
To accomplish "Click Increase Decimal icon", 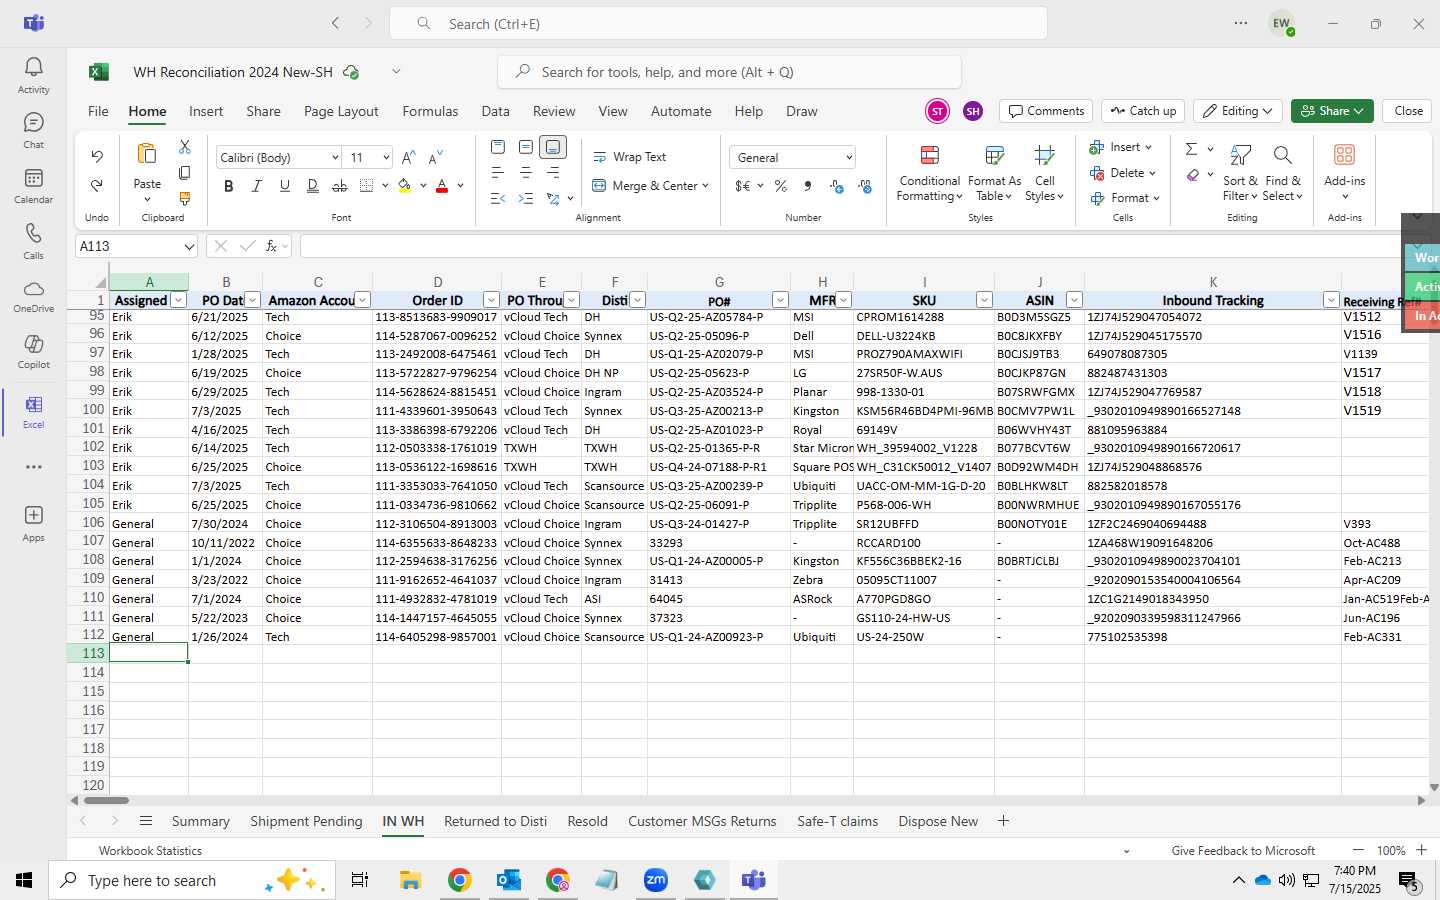I will tap(837, 186).
